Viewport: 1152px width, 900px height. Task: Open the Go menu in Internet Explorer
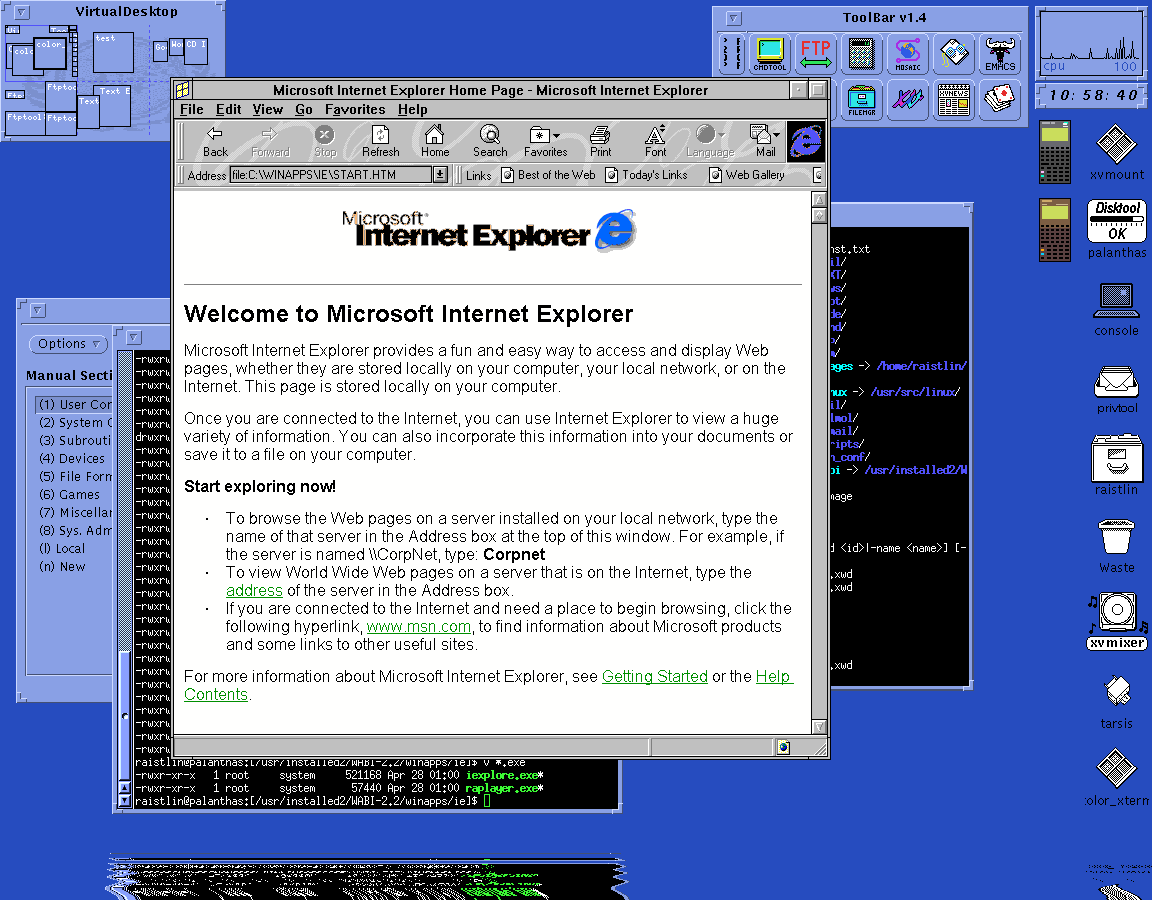303,109
